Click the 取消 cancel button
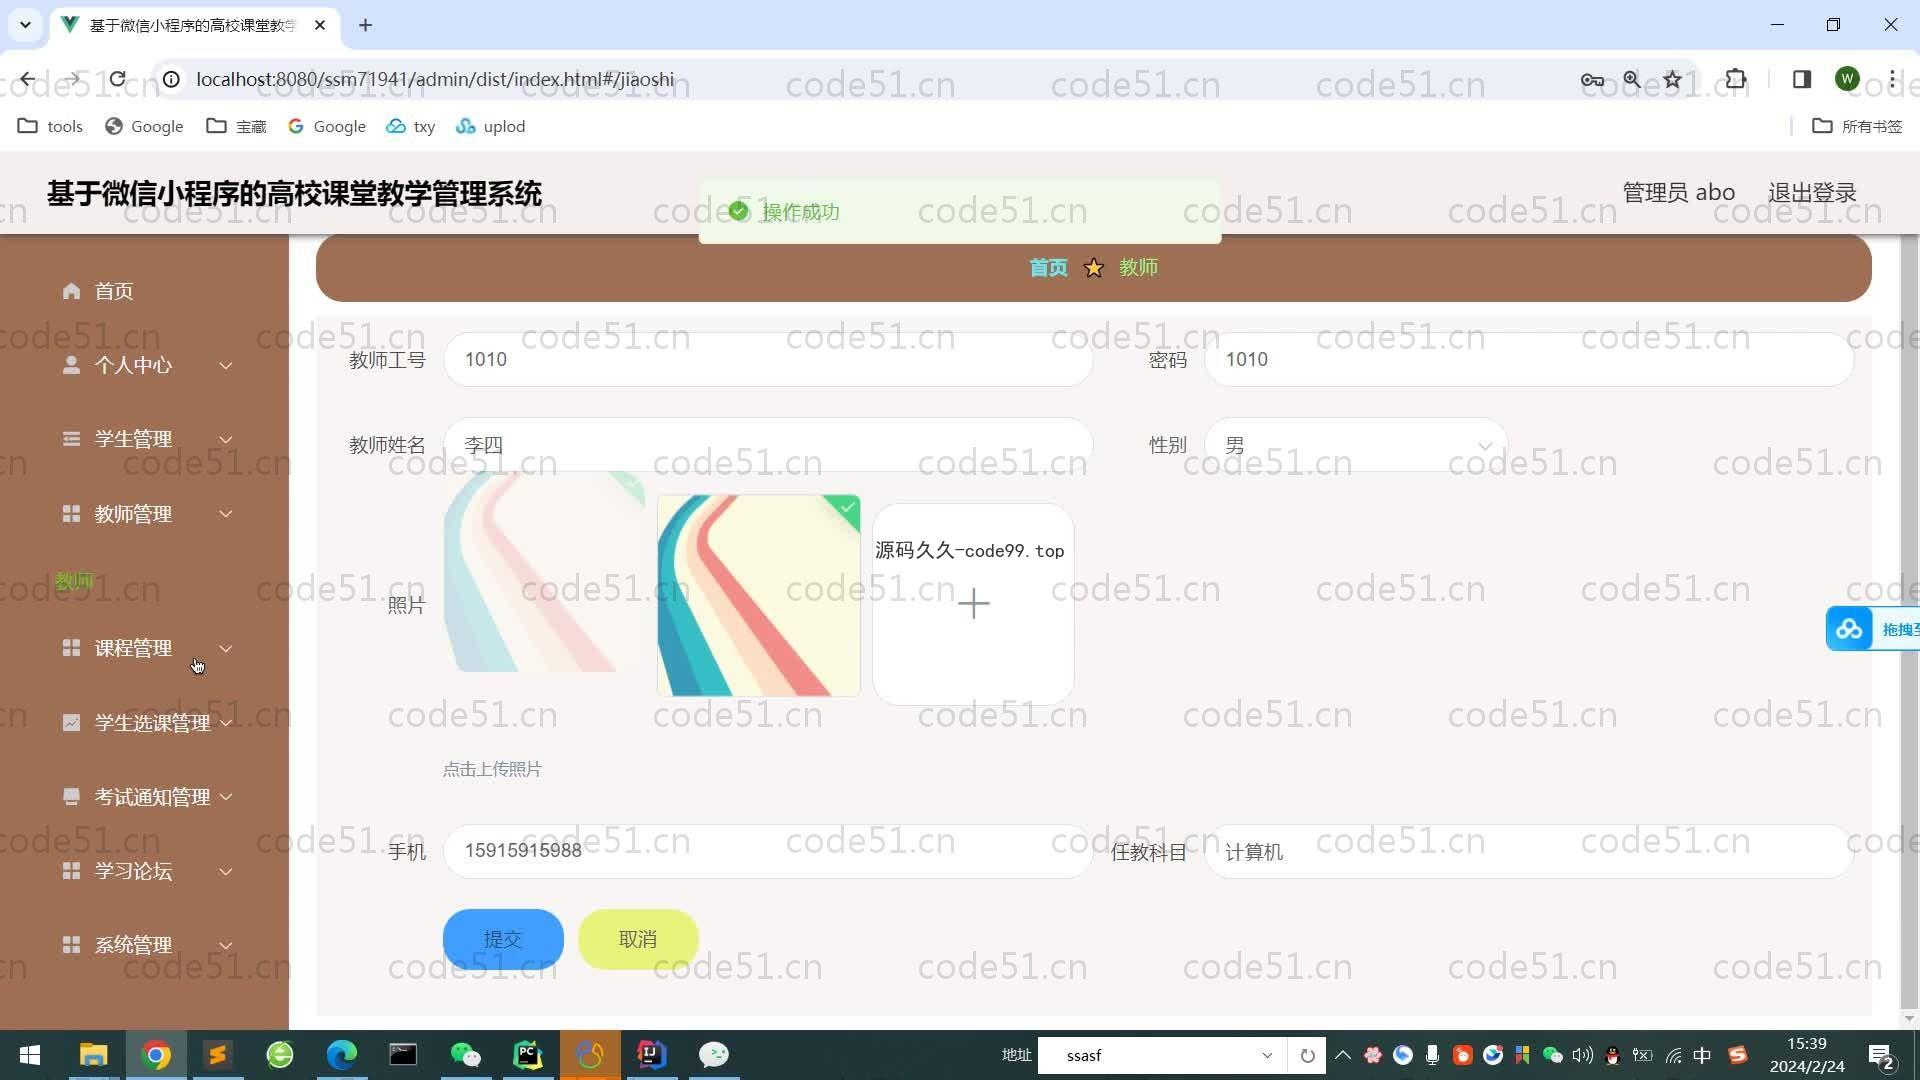The height and width of the screenshot is (1080, 1920). click(638, 939)
